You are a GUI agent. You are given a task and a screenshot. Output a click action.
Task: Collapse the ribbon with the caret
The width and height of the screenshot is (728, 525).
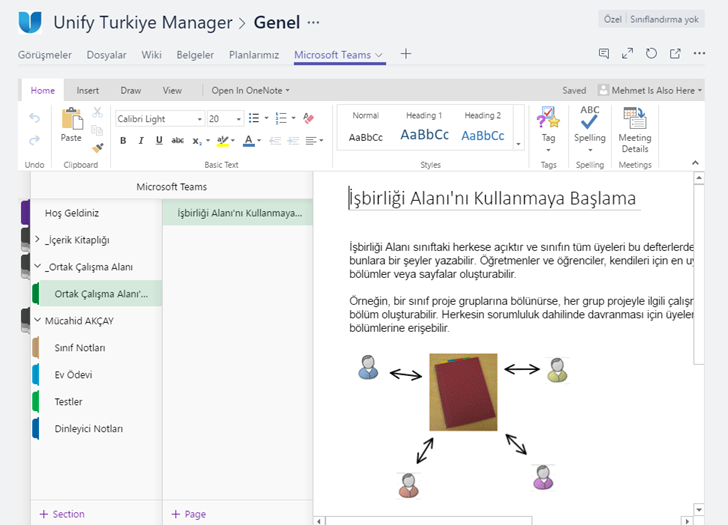[x=695, y=162]
